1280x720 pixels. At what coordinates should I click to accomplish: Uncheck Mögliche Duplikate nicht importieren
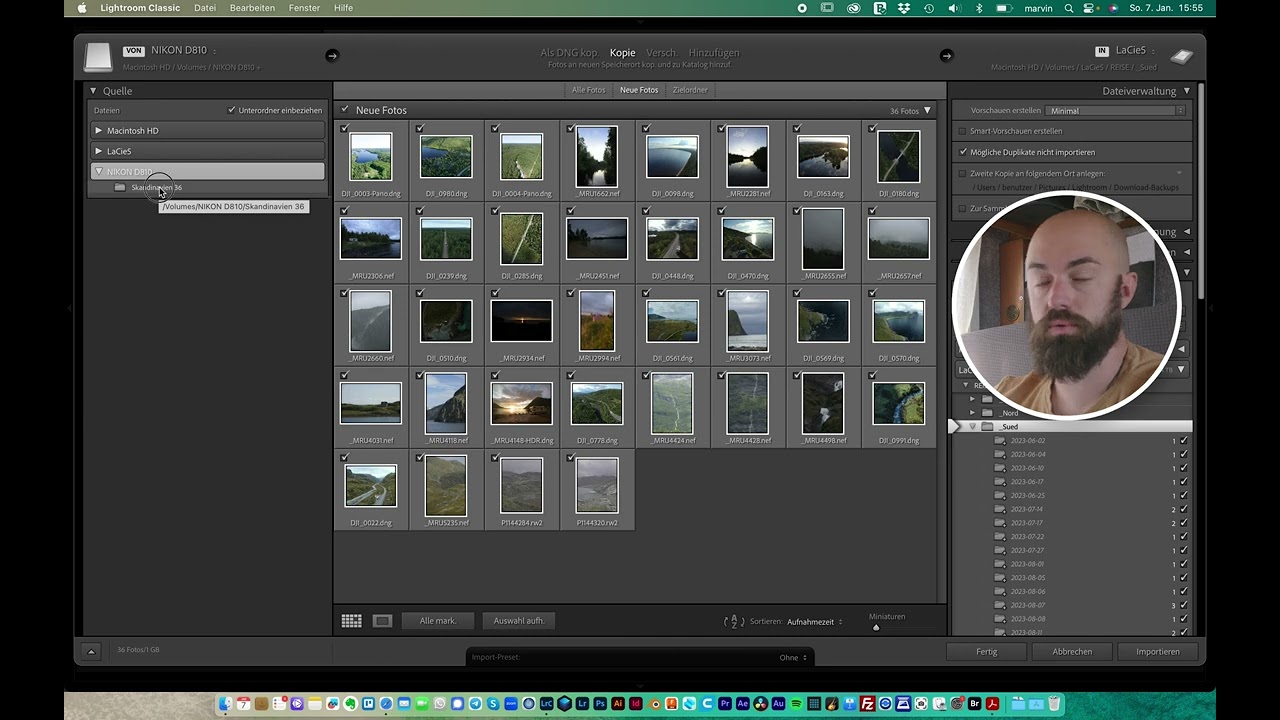(962, 152)
